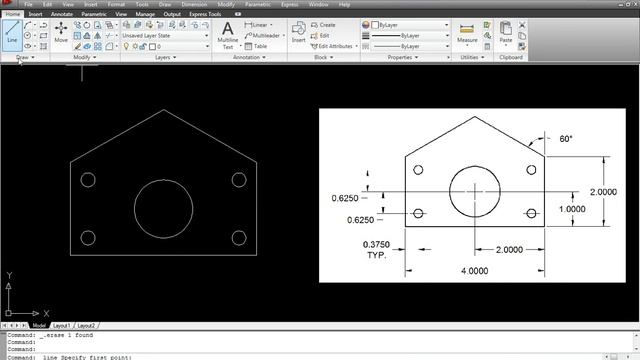Click the Measure tool
Screen dimensions: 640x360
467,33
